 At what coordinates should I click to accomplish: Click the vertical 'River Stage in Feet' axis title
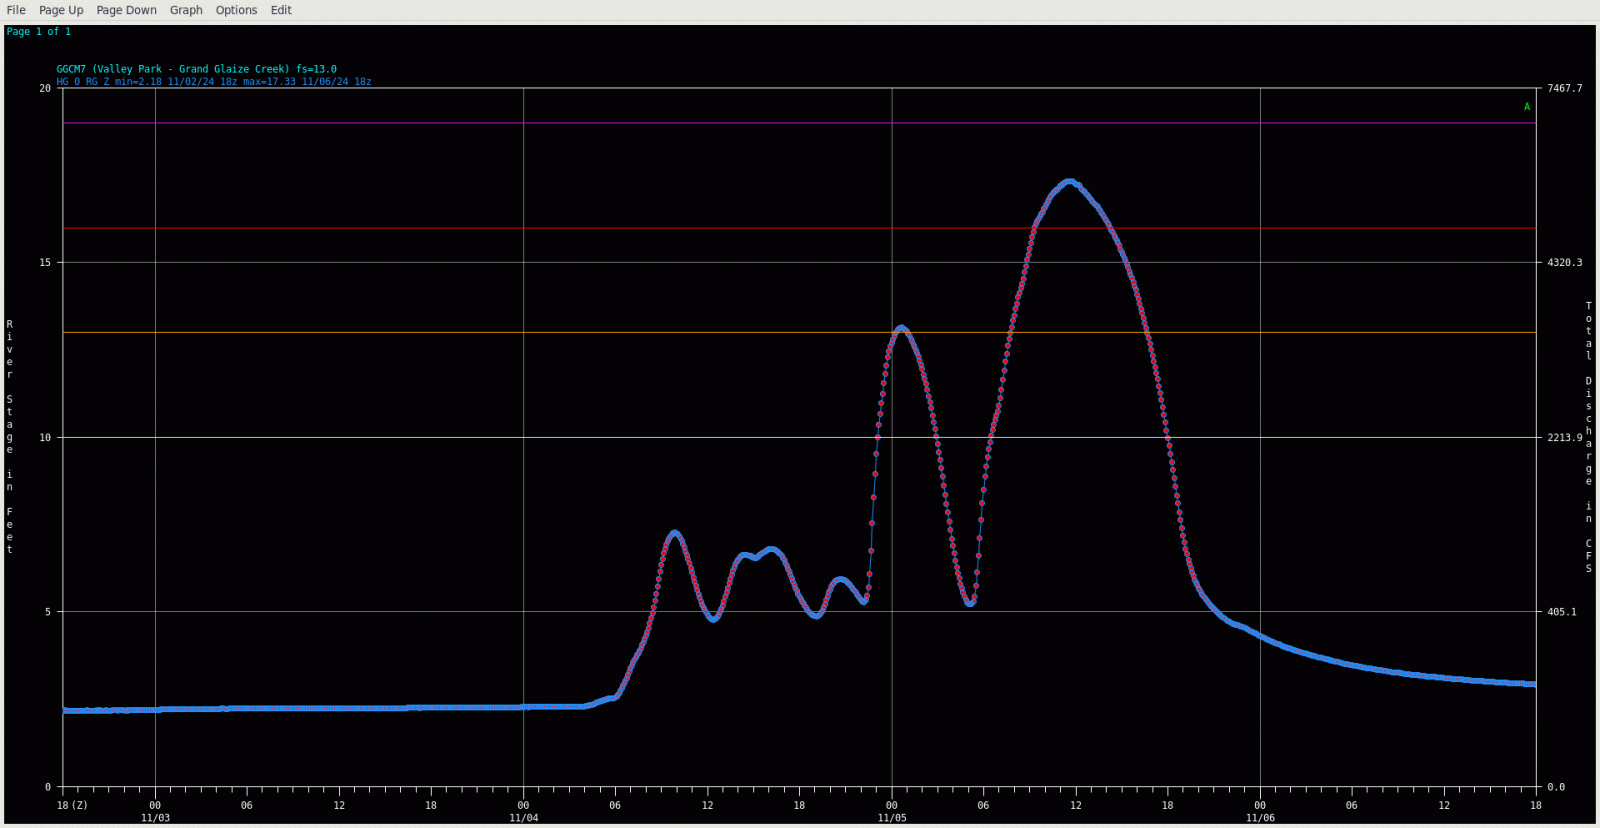(x=10, y=437)
